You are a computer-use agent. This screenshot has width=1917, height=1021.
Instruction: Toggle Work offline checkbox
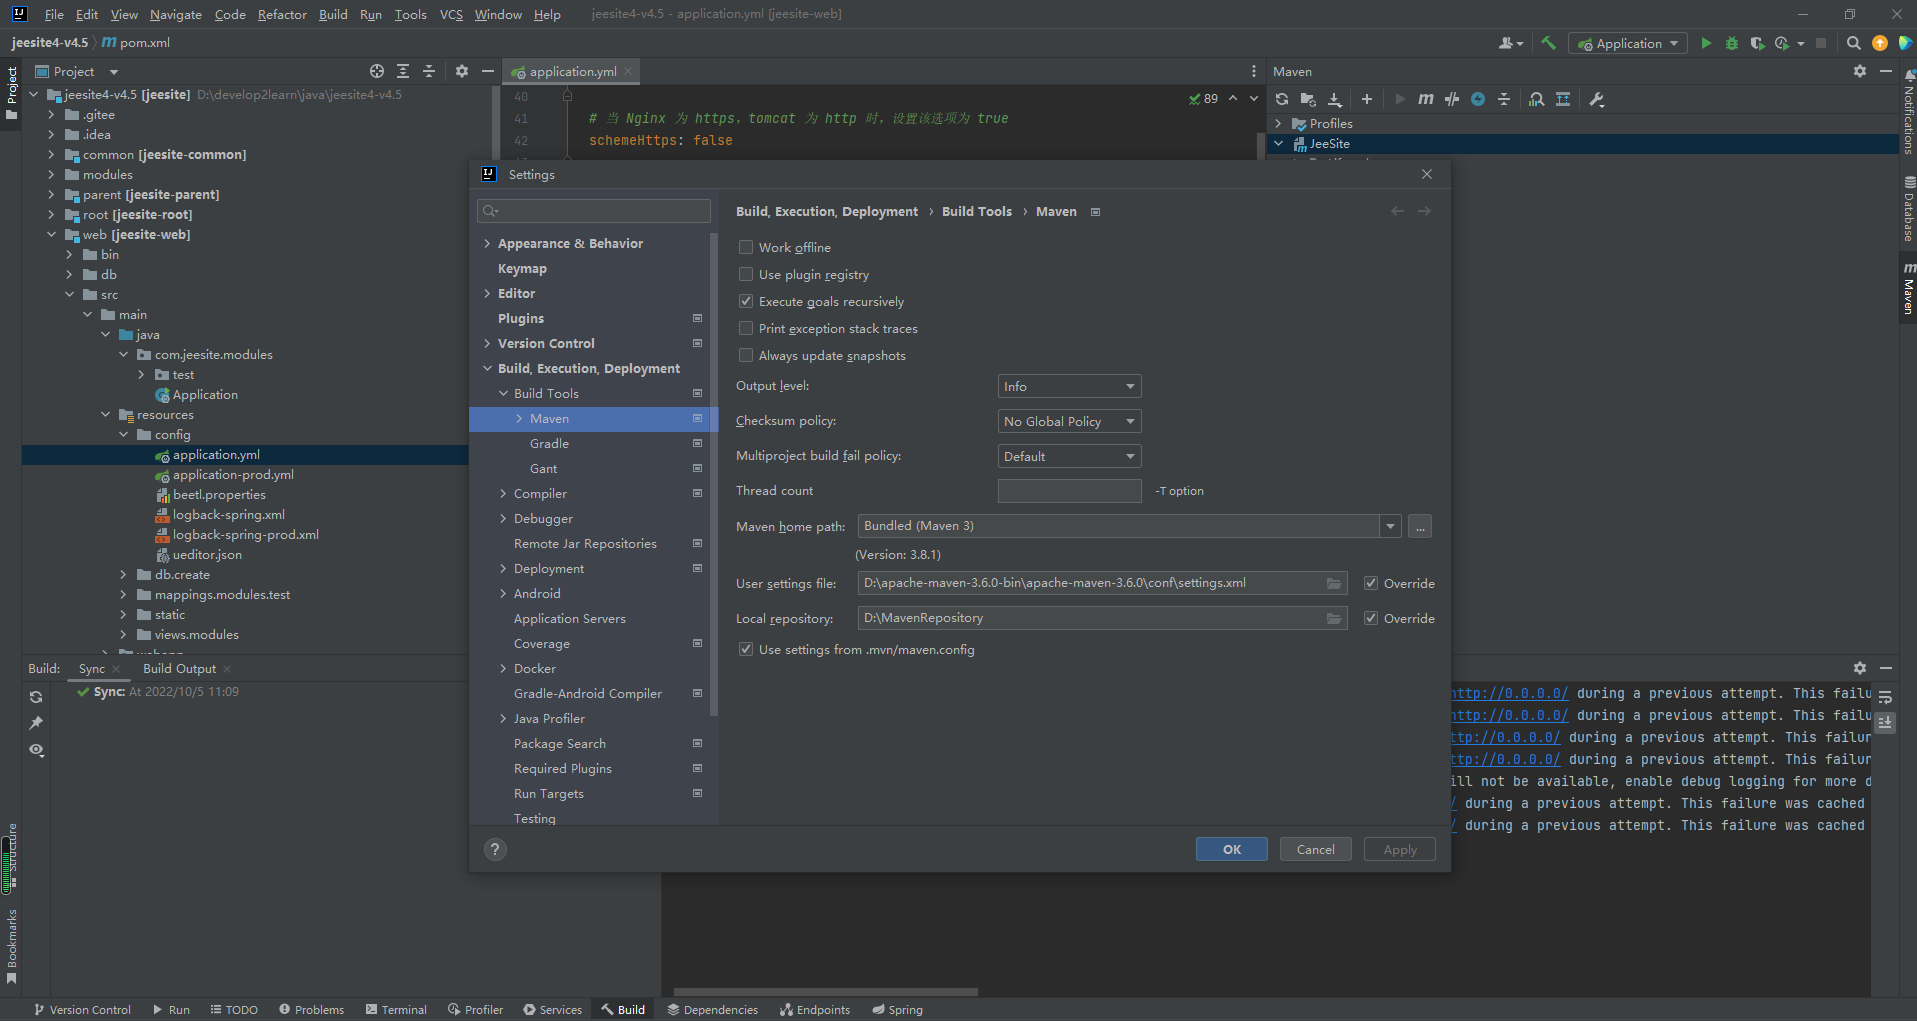coord(746,247)
